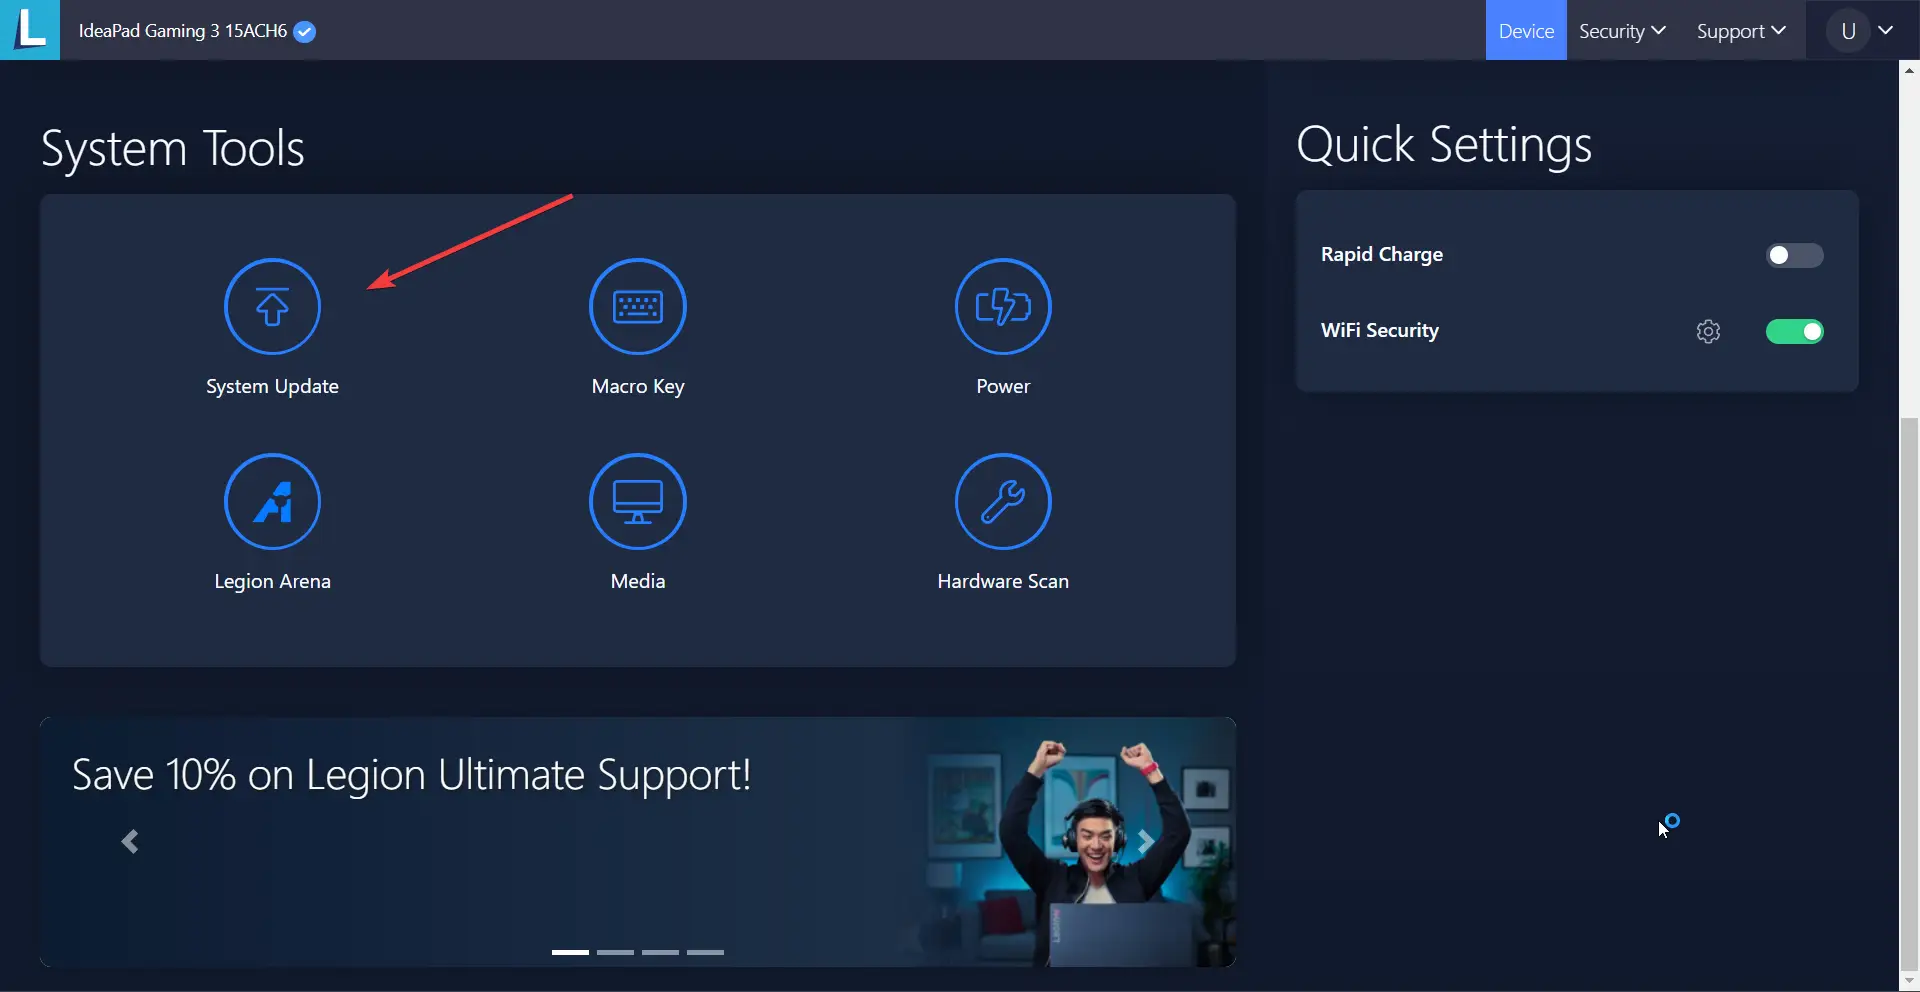The image size is (1920, 992).
Task: Select the first carousel indicator
Action: click(570, 952)
